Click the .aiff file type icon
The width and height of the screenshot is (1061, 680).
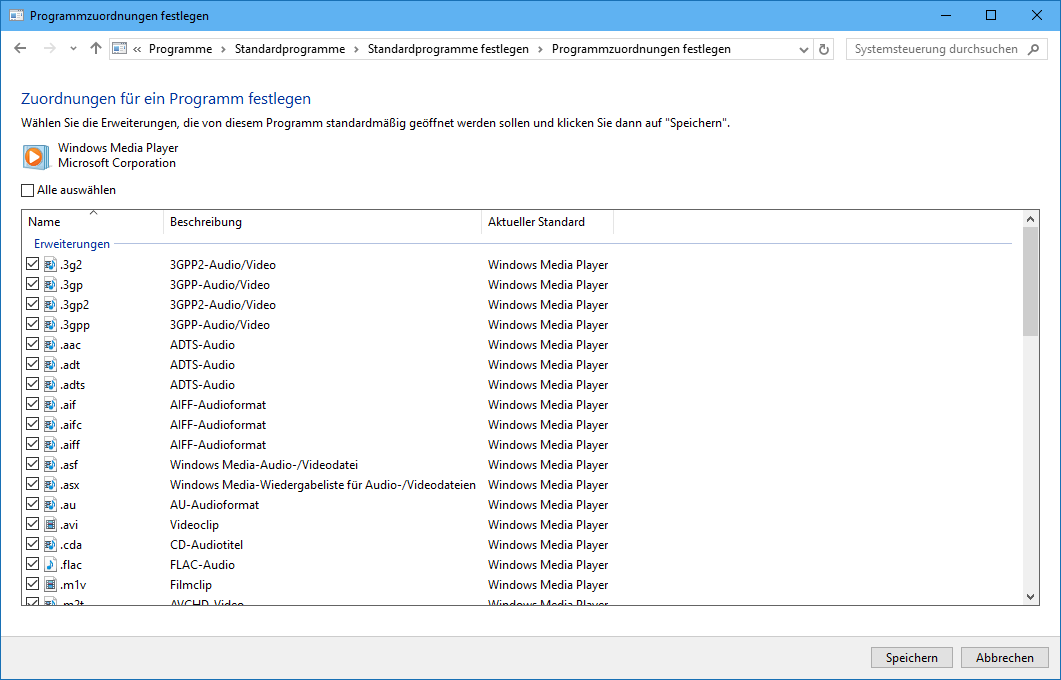(x=50, y=445)
